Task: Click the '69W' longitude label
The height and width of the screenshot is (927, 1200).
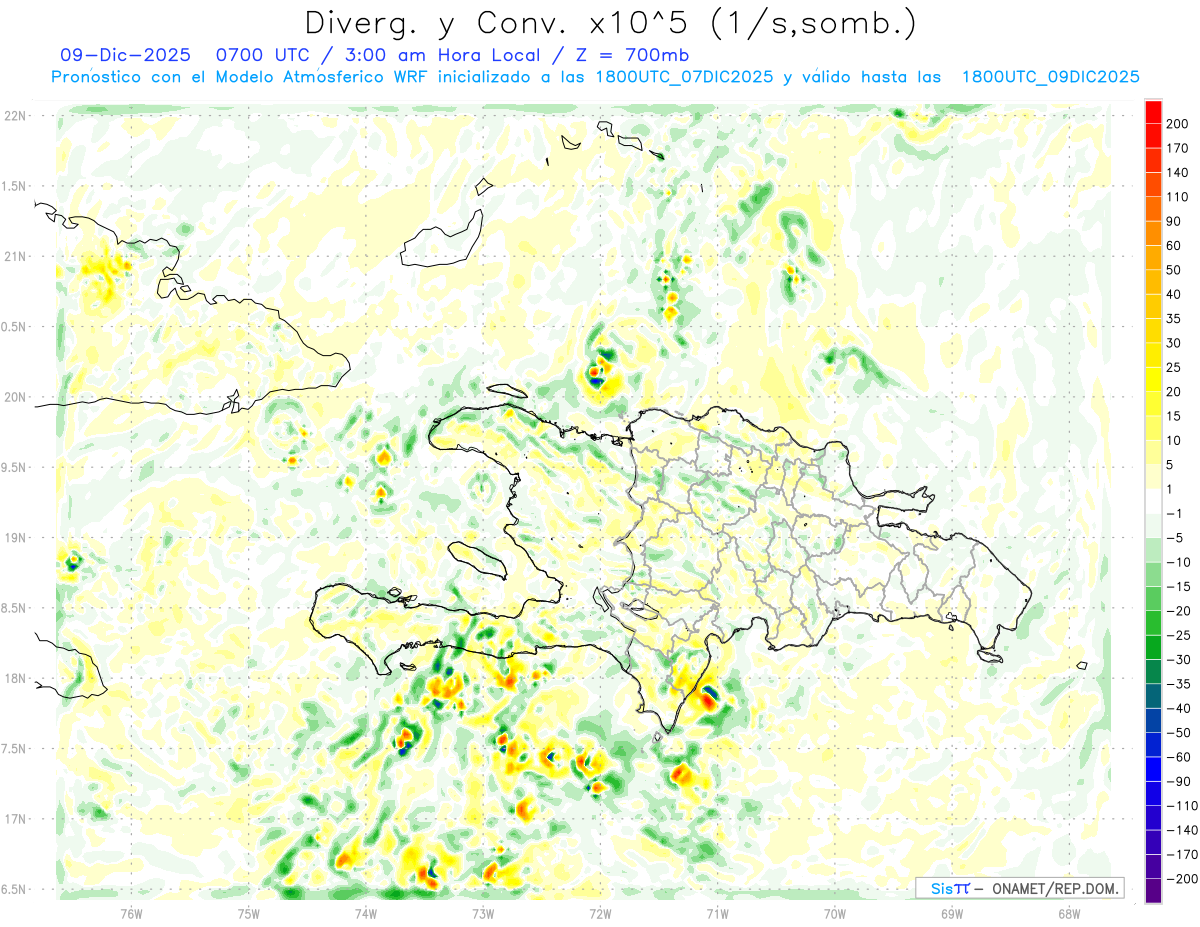Action: 952,913
